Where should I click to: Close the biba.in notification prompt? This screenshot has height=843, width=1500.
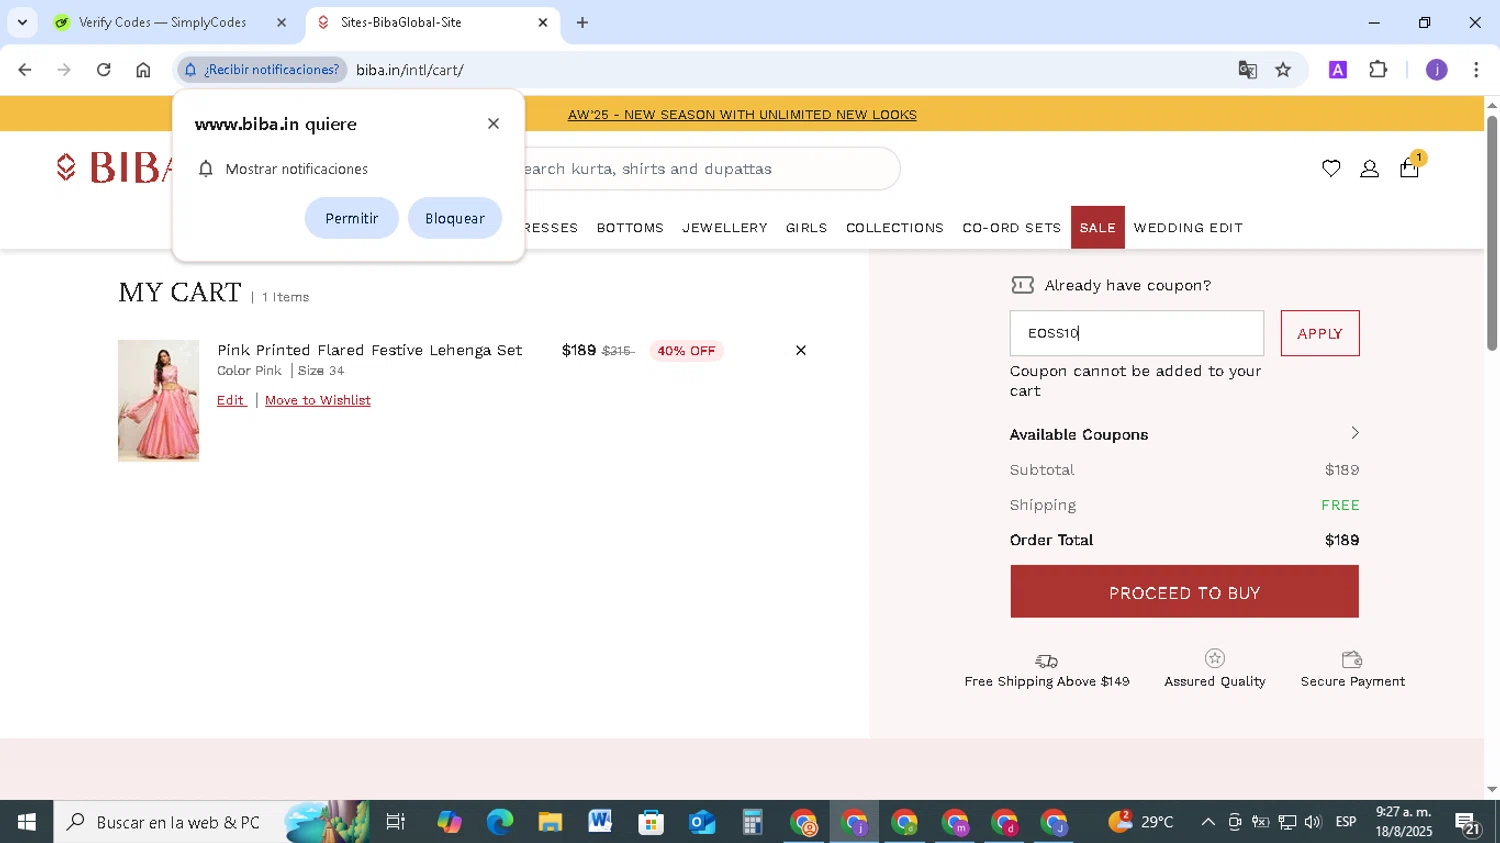click(493, 124)
